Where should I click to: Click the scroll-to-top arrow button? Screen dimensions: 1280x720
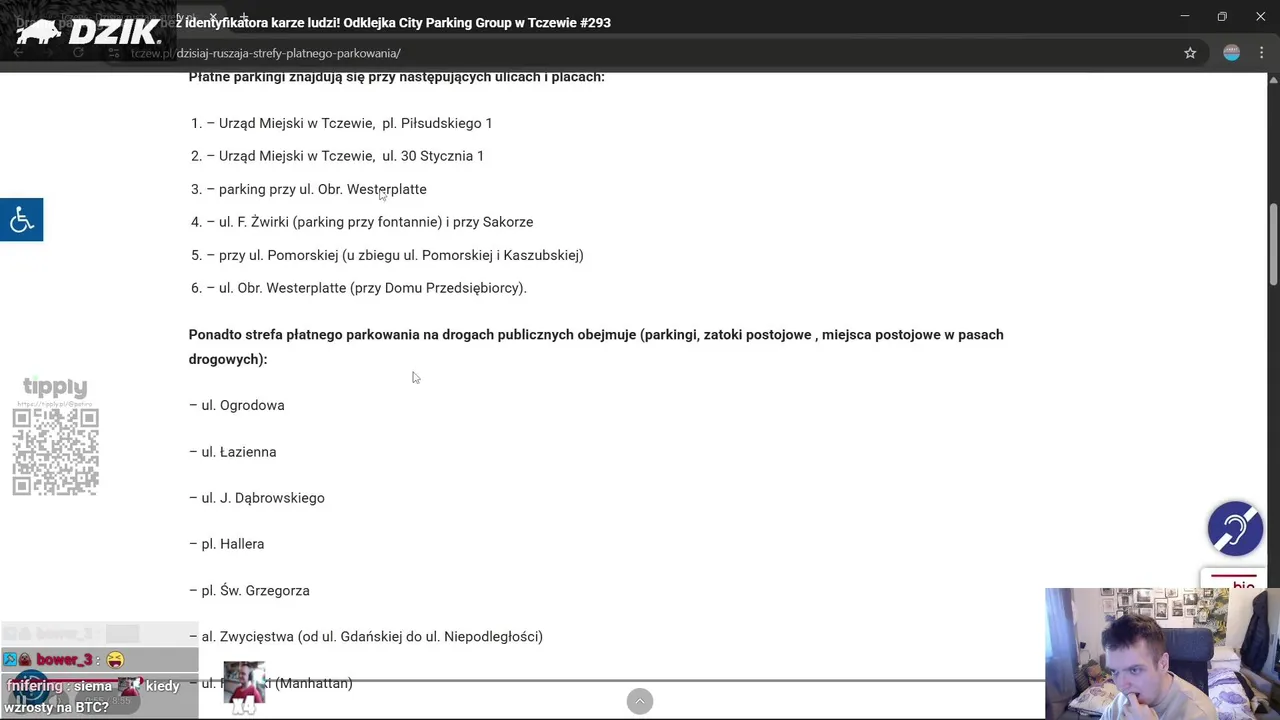[x=640, y=701]
